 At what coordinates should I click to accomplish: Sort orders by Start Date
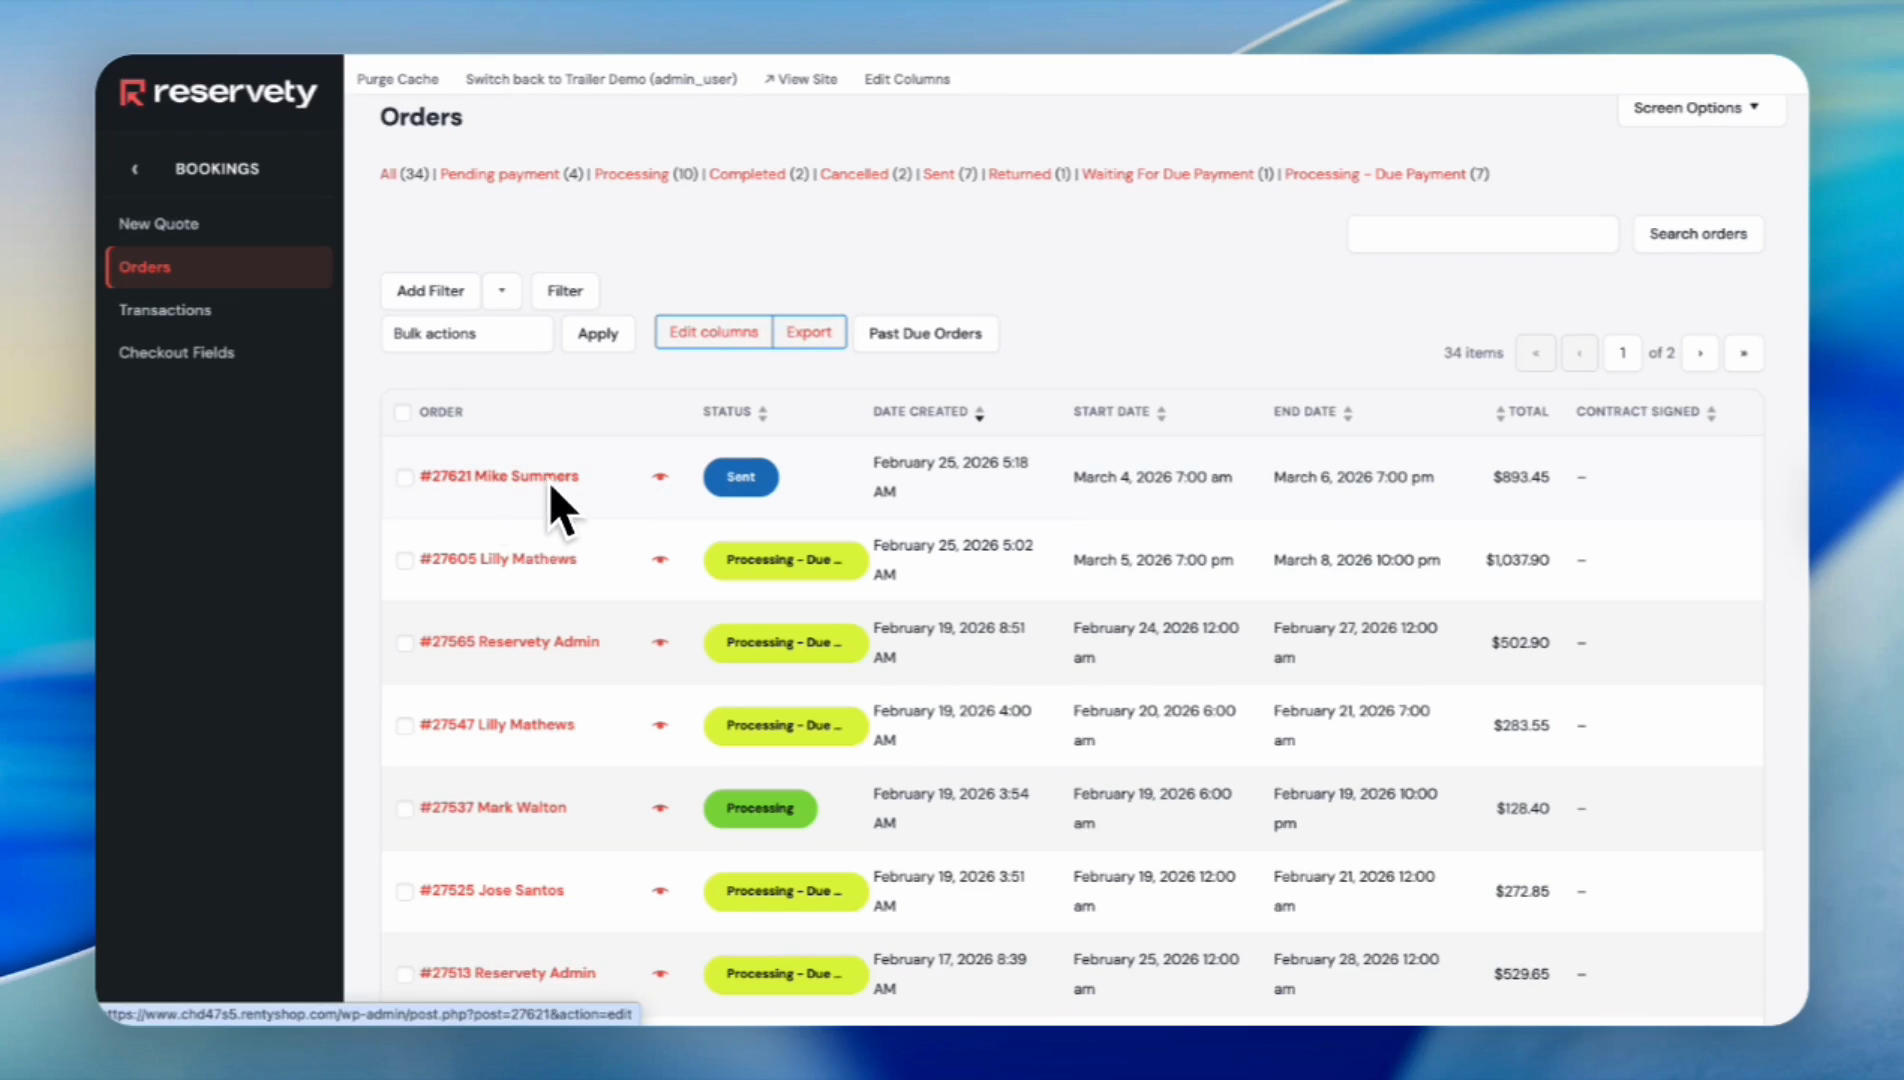click(x=1161, y=411)
